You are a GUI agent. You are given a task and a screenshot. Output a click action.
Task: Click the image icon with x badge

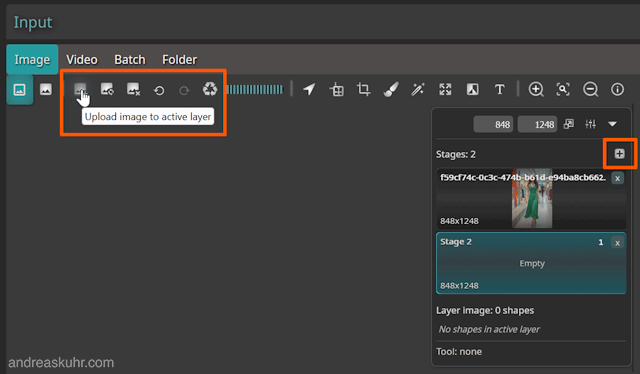[133, 89]
